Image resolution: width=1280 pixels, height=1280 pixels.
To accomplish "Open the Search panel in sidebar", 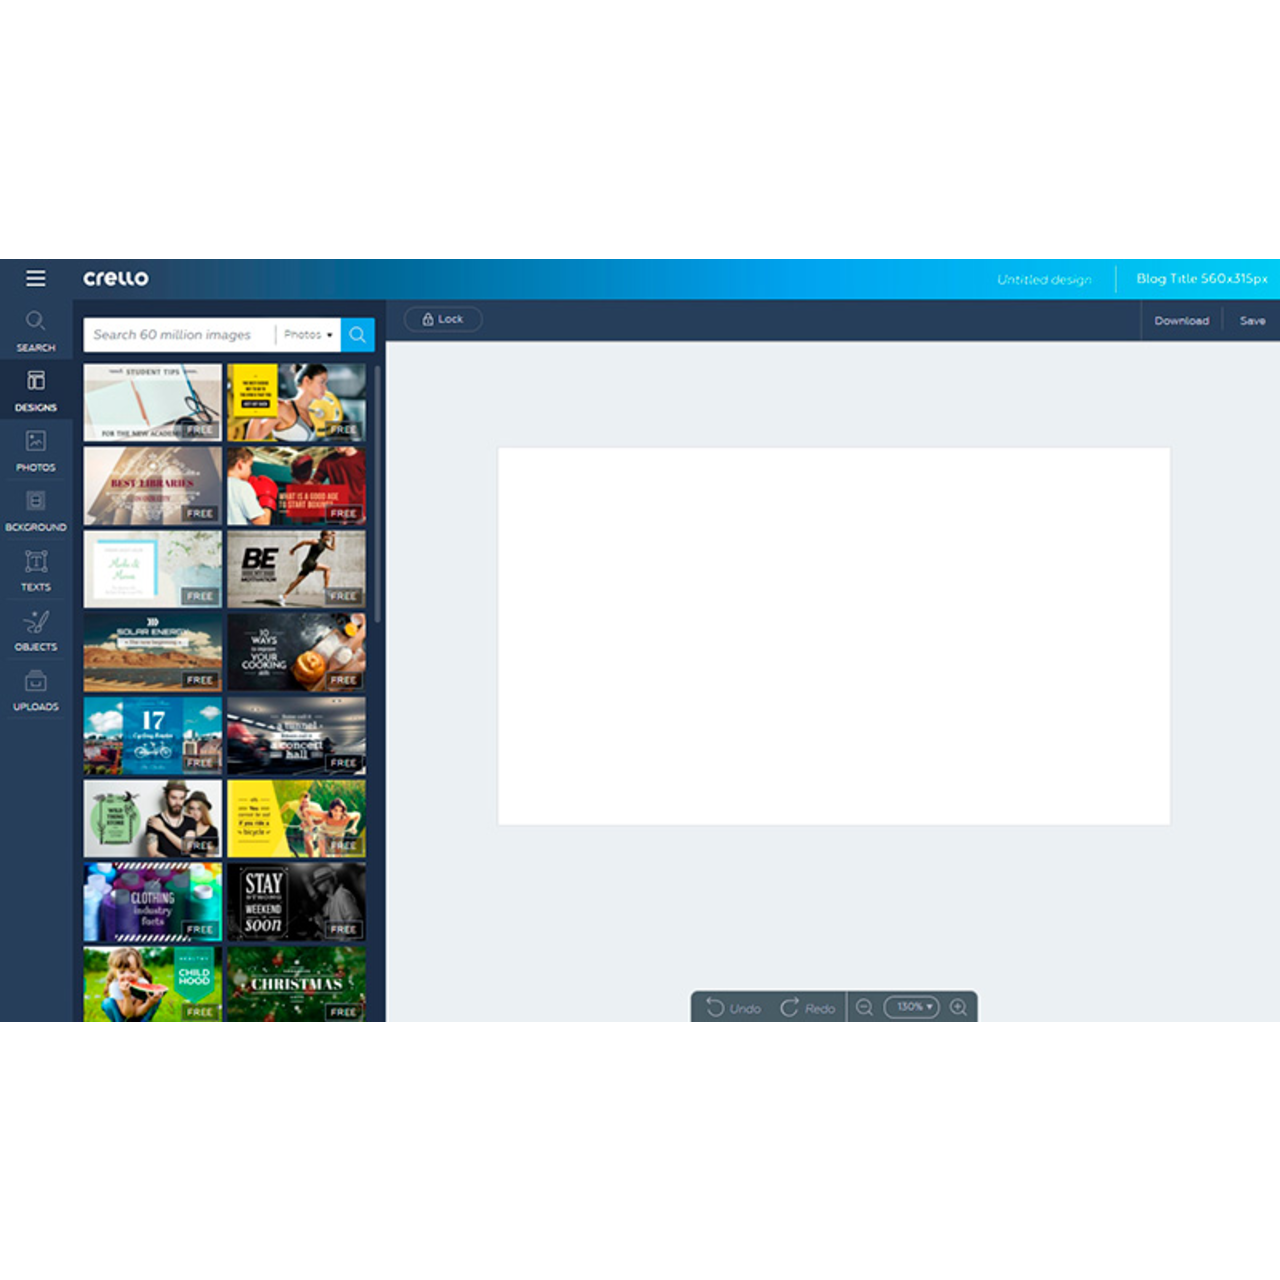I will click(36, 330).
